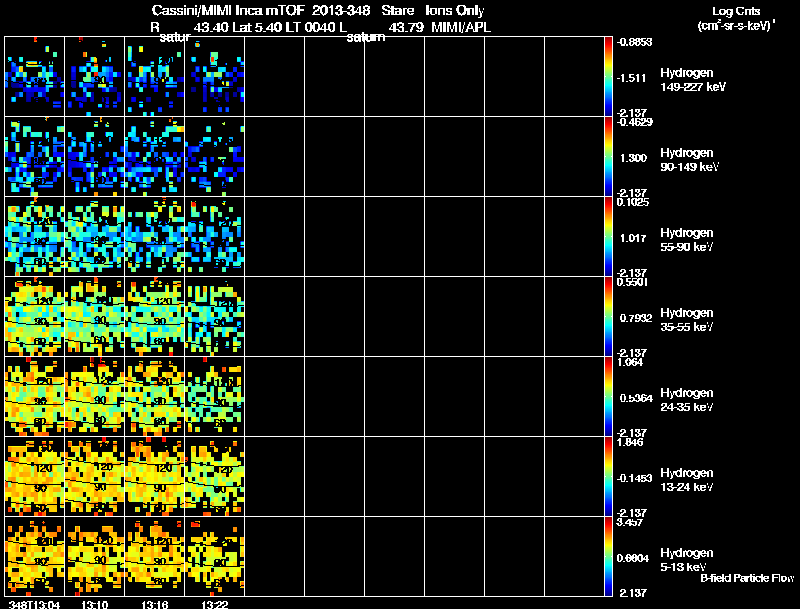Image resolution: width=800 pixels, height=609 pixels.
Task: Click the Hydrogen 35-55 keV image at 13:04
Action: coord(35,317)
